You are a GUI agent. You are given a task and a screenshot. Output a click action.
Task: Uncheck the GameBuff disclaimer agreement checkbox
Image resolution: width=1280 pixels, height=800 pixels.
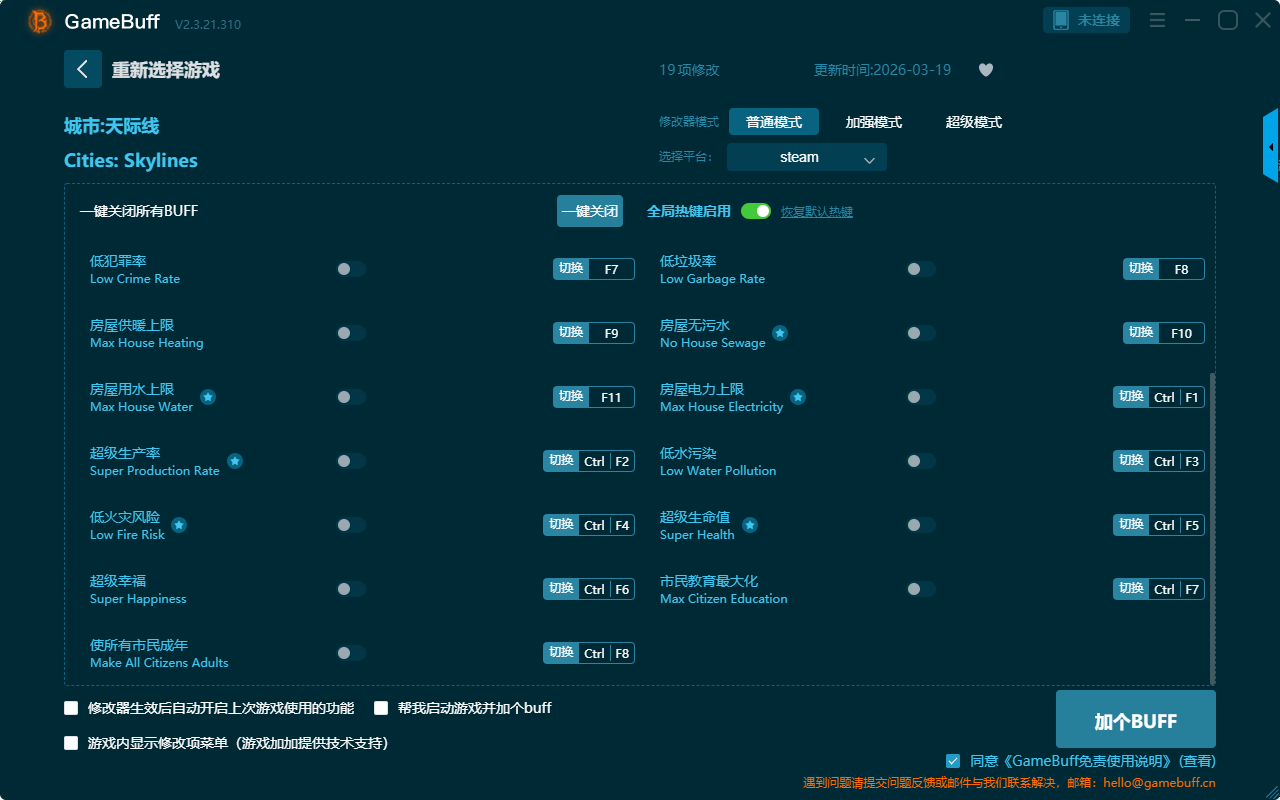click(x=953, y=761)
